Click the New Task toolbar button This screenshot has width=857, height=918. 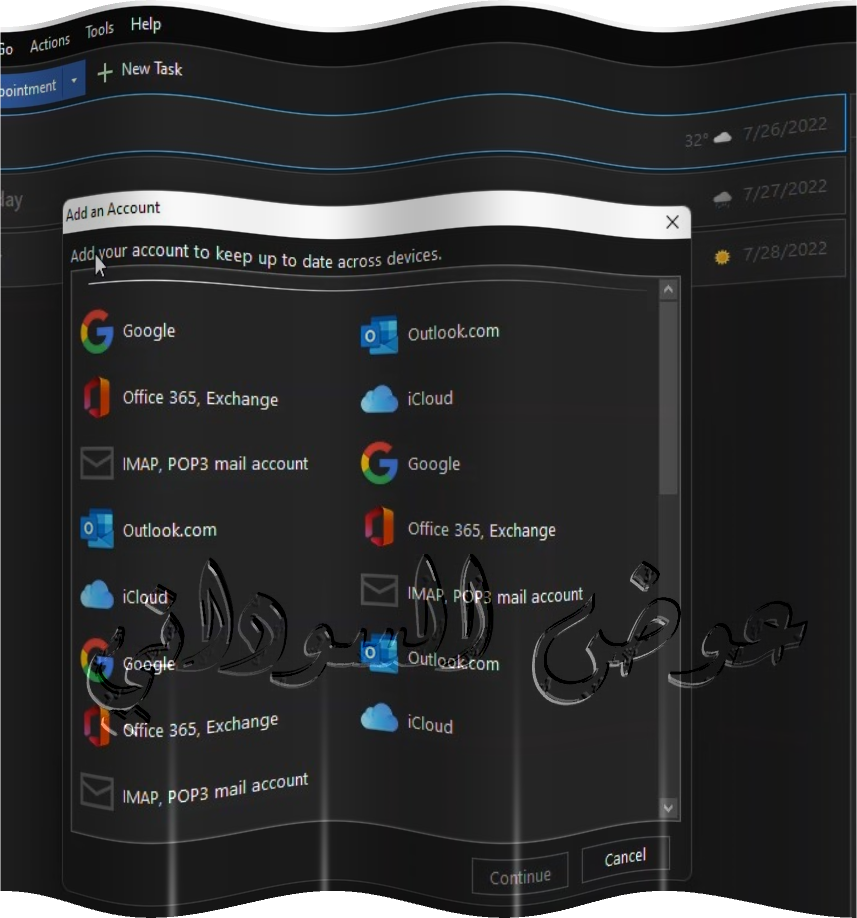point(139,70)
